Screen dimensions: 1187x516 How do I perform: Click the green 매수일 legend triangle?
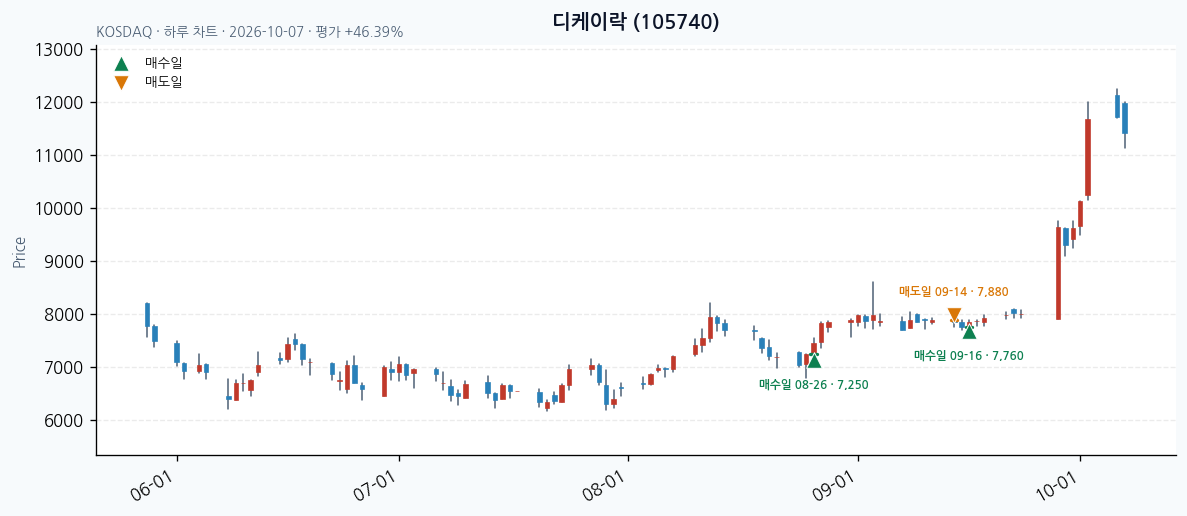pos(121,64)
